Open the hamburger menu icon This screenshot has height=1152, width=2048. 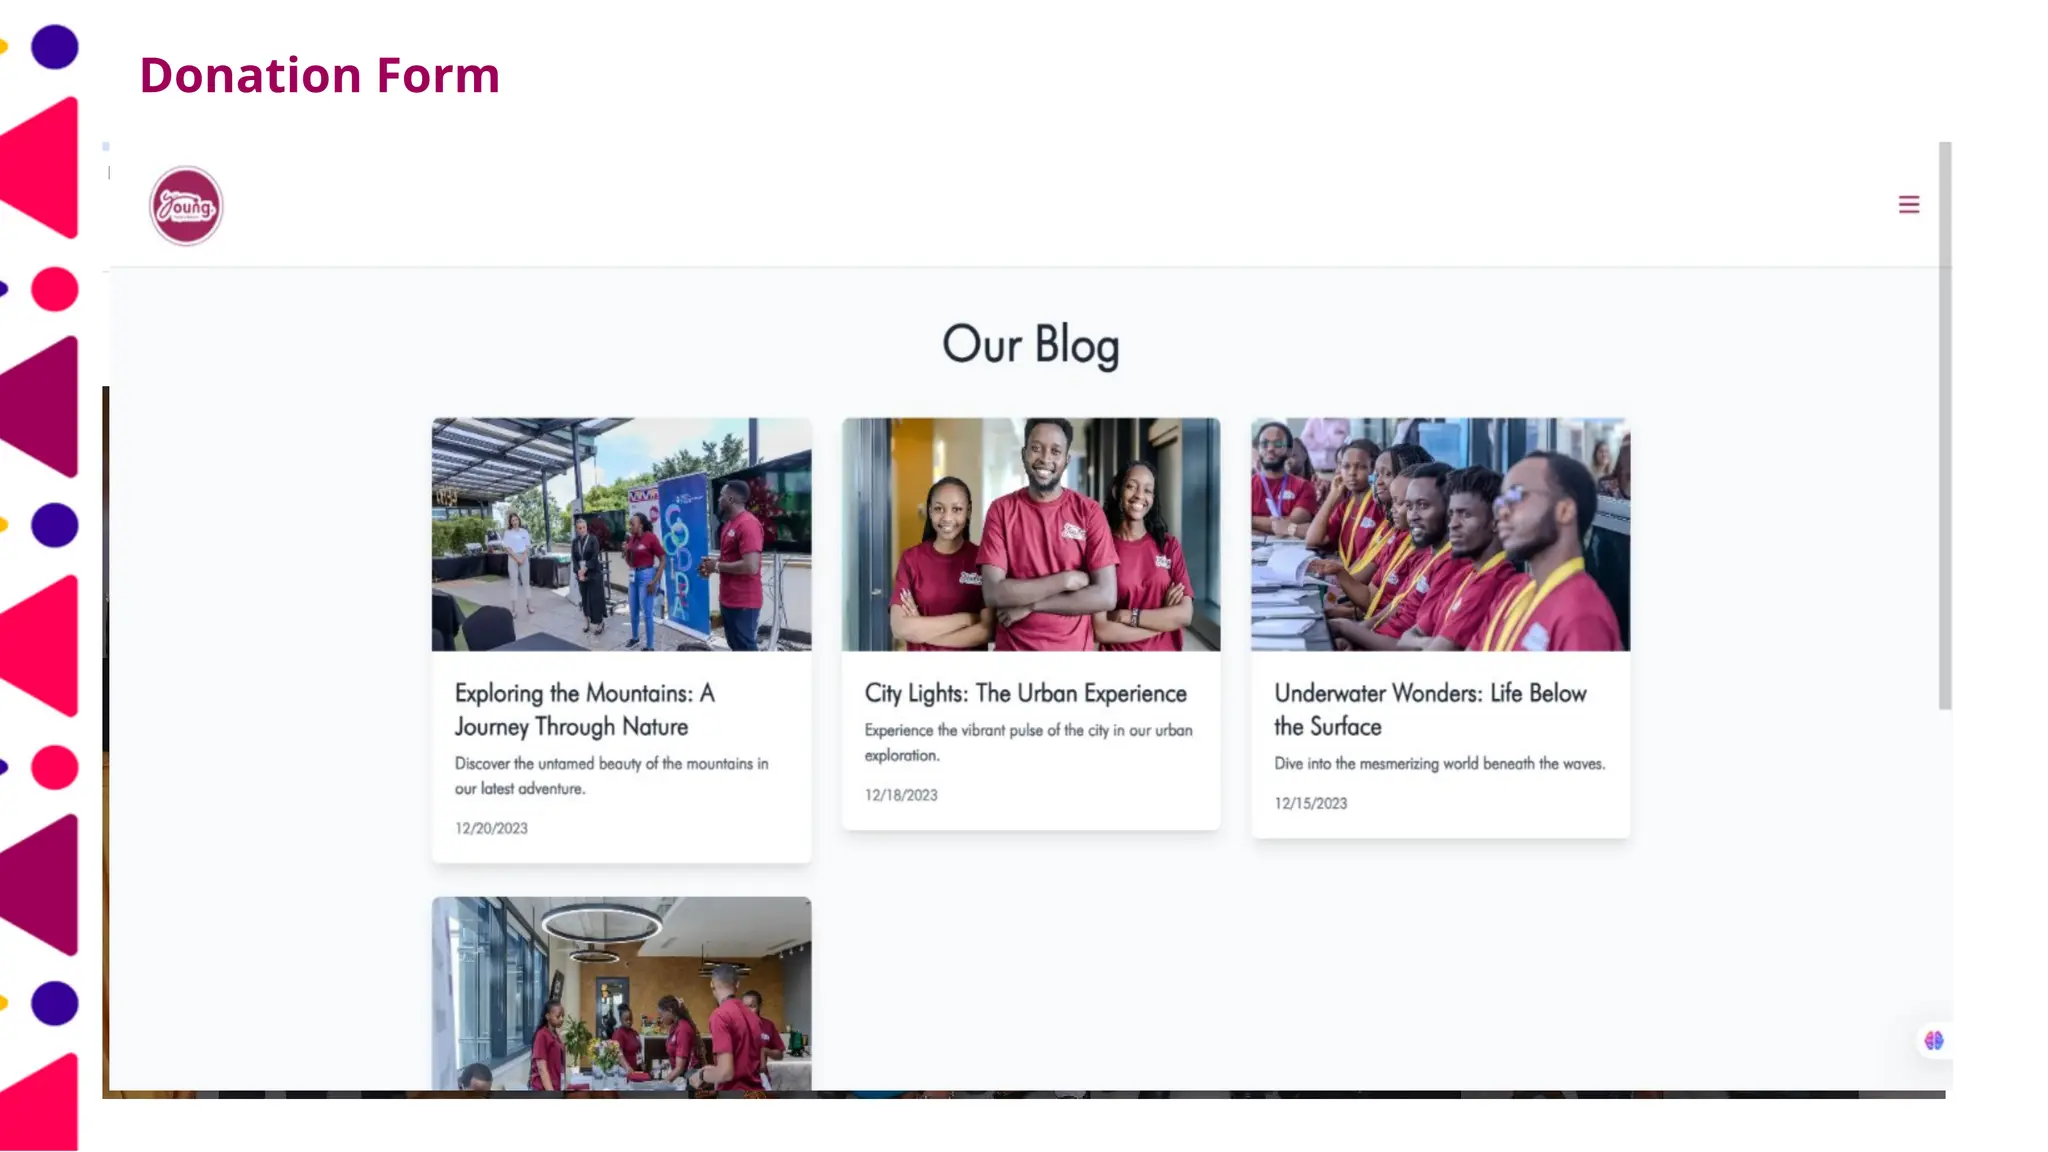[1908, 205]
